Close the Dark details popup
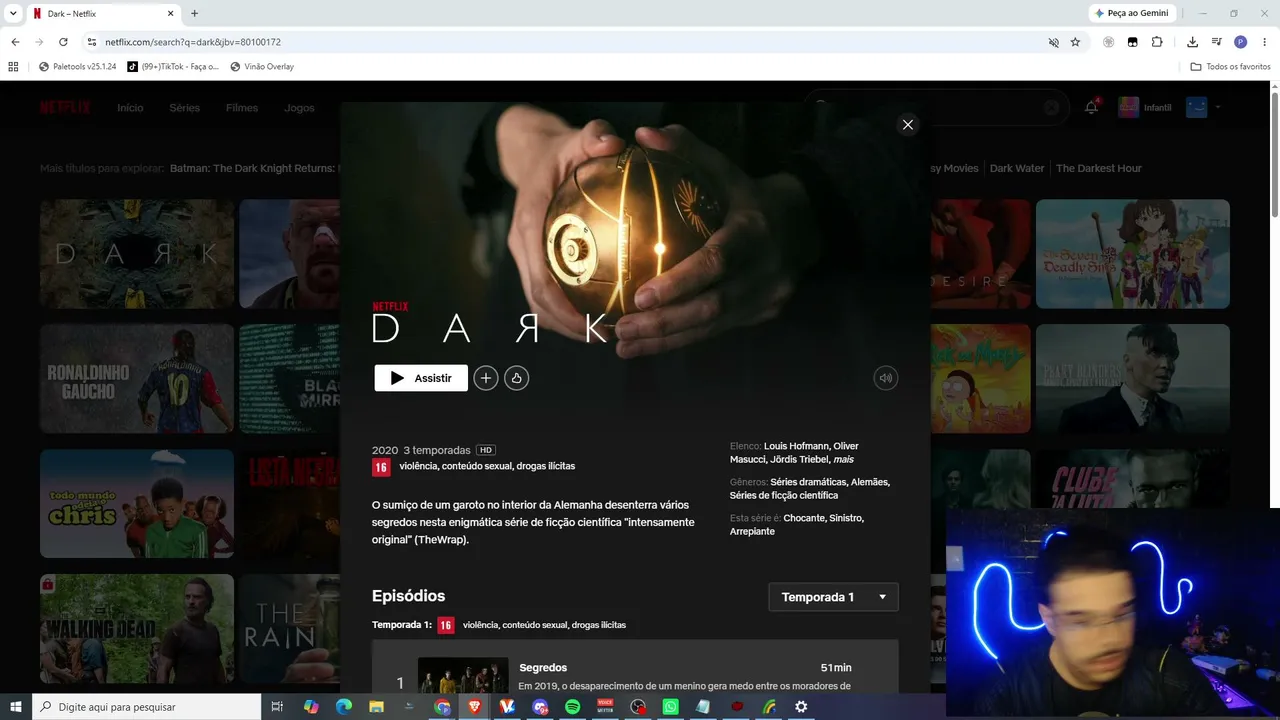This screenshot has width=1280, height=720. pyautogui.click(x=908, y=125)
